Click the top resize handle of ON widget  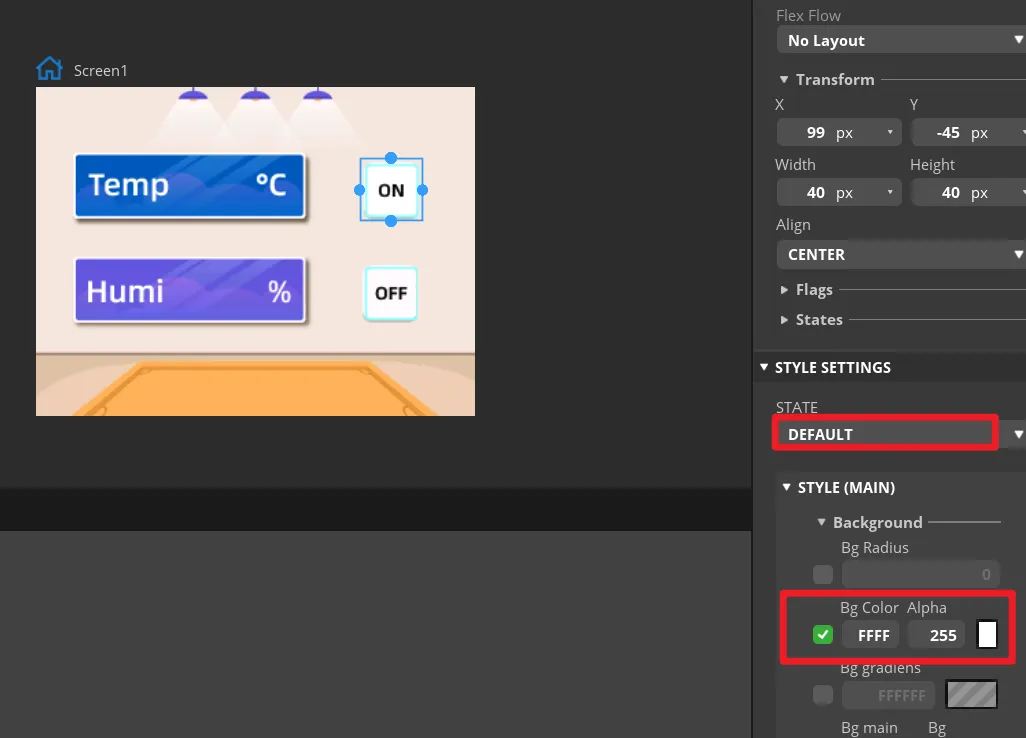point(391,158)
